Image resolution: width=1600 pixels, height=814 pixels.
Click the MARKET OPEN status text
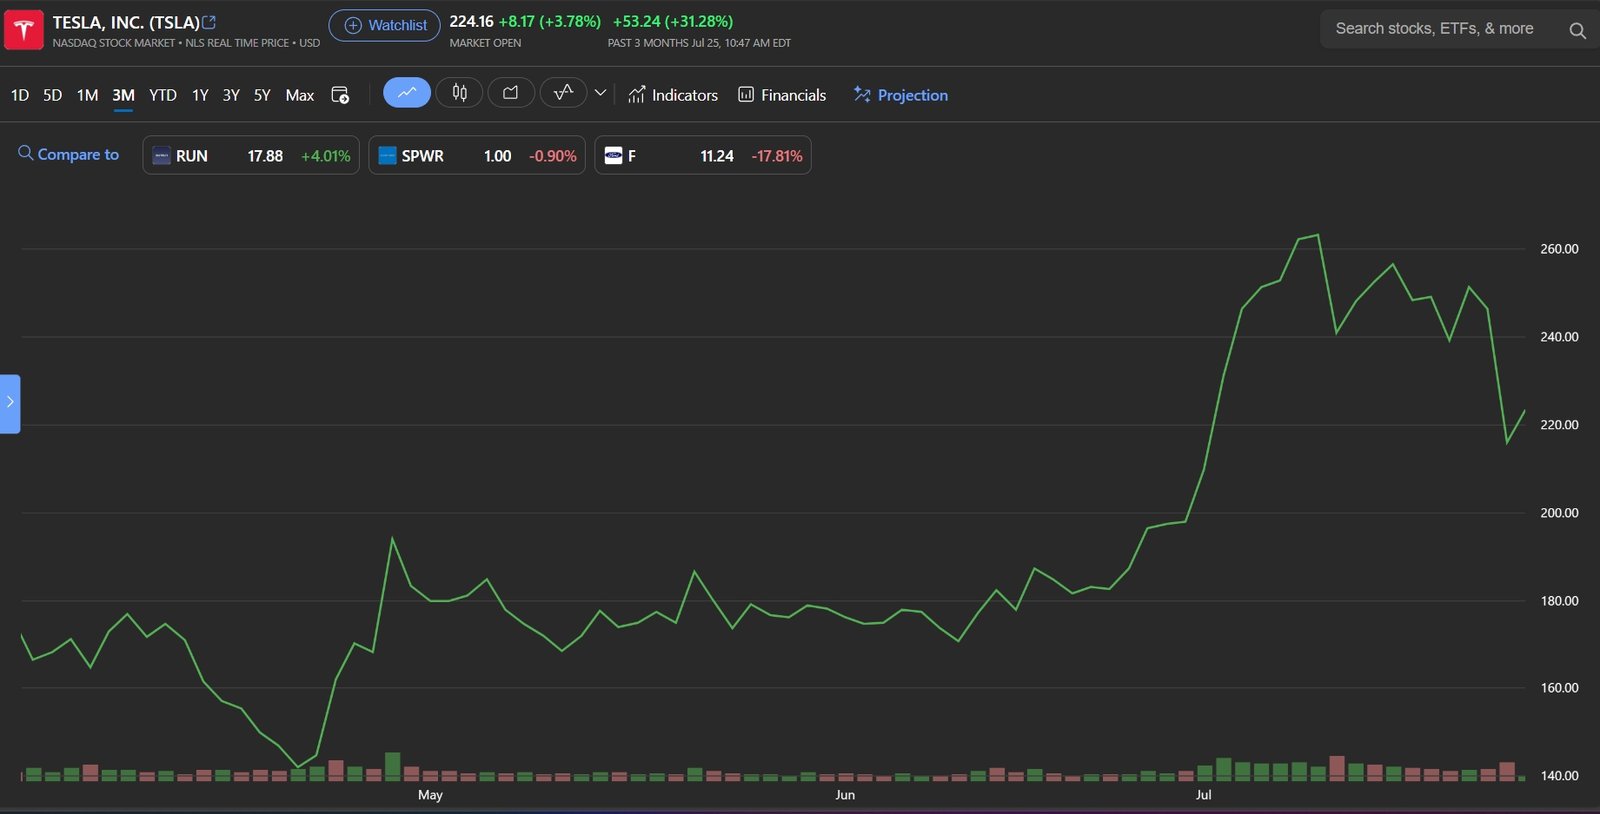[x=485, y=43]
